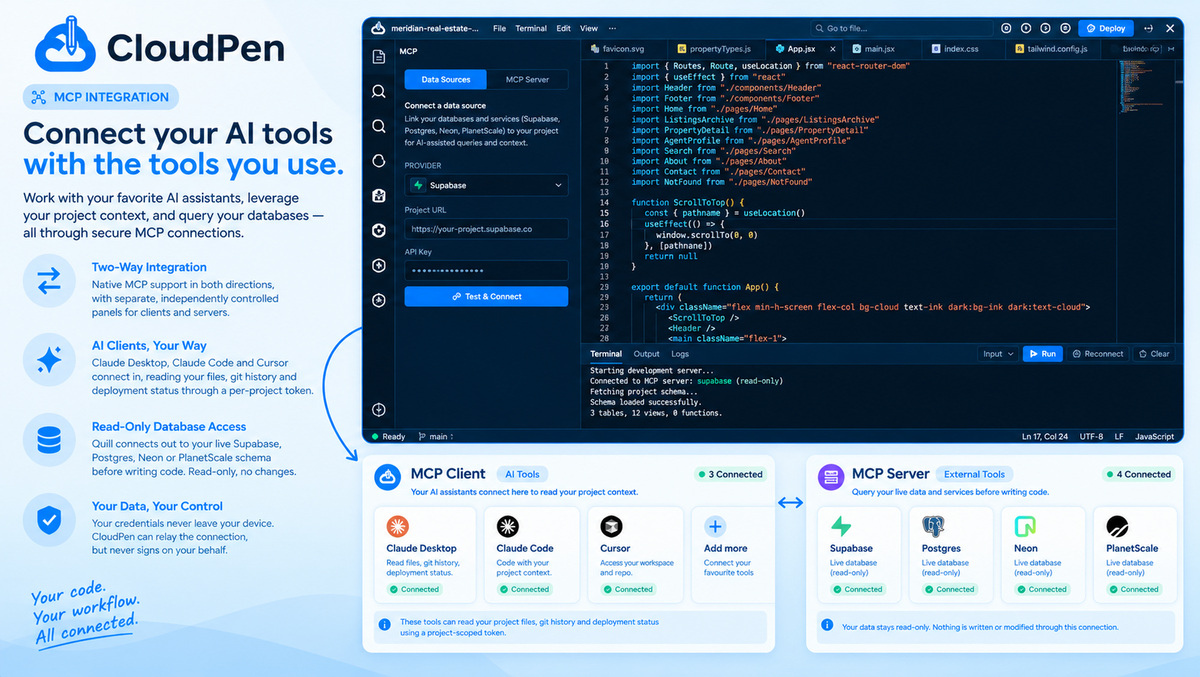Click the bottom-most icon in the IDE sidebar
This screenshot has height=677, width=1200.
pos(379,409)
